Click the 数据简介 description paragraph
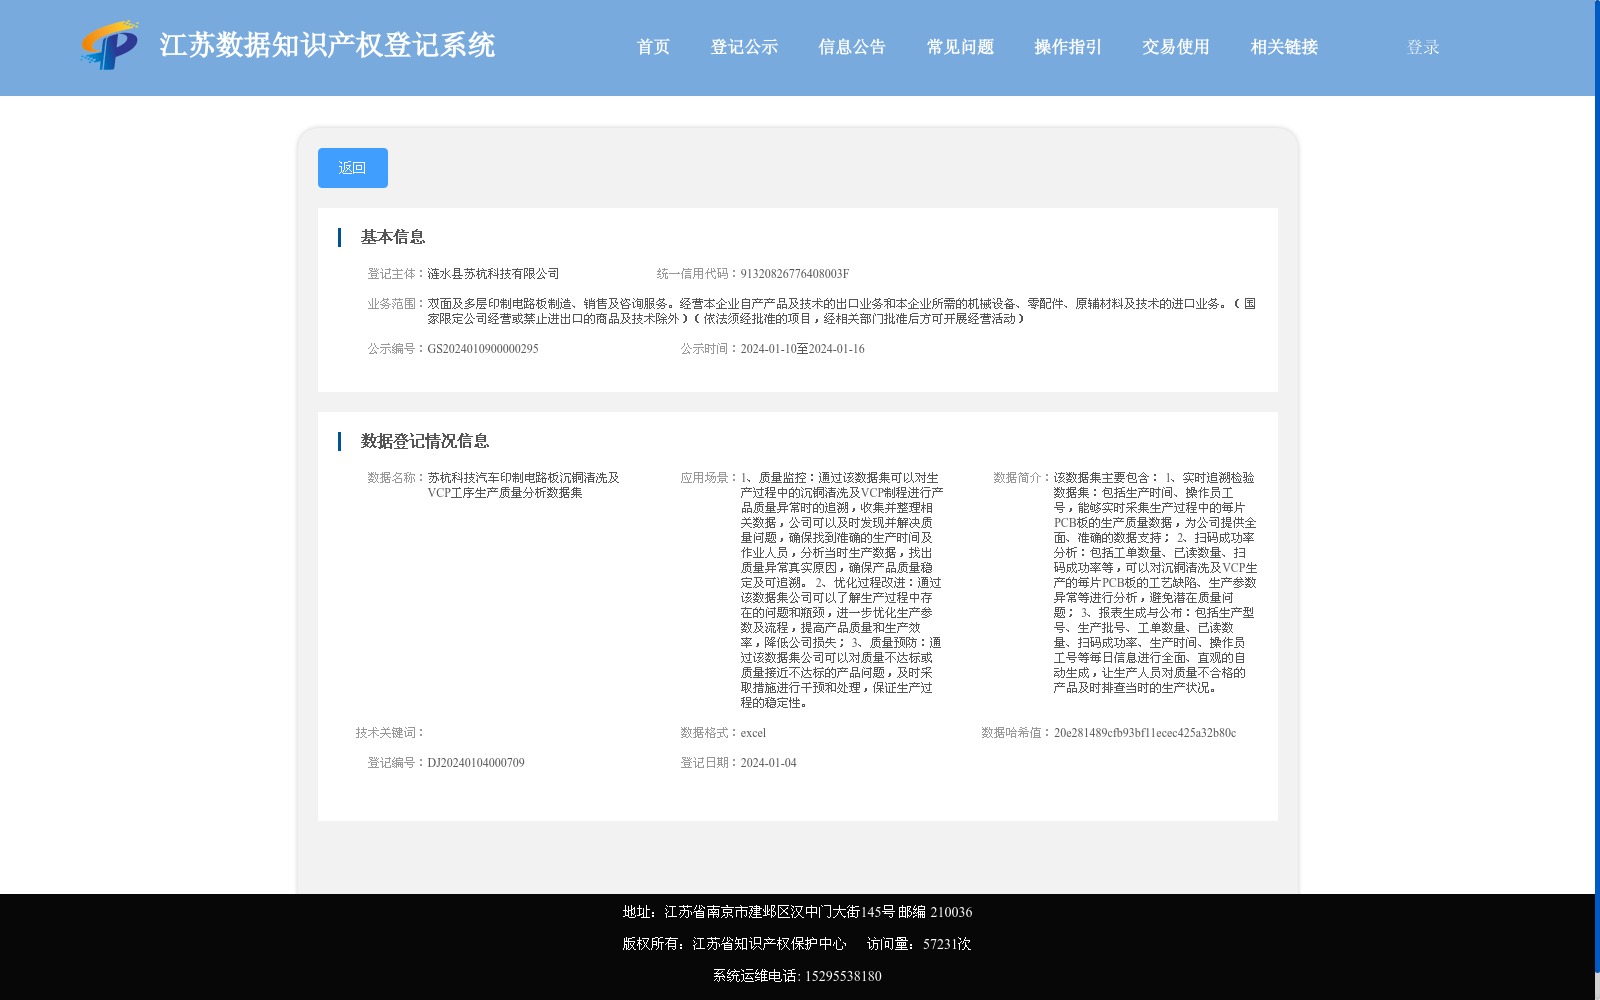Image resolution: width=1600 pixels, height=1000 pixels. [x=1155, y=583]
